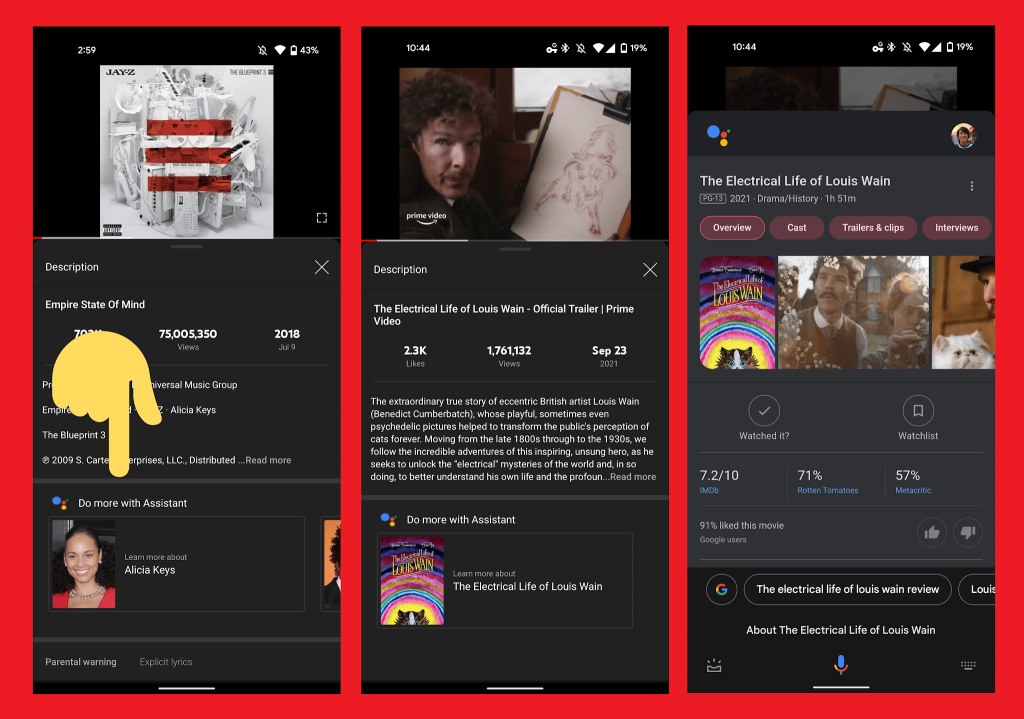The image size is (1024, 719).
Task: Tap the 2018 Jul 9 upload date
Action: tap(287, 339)
